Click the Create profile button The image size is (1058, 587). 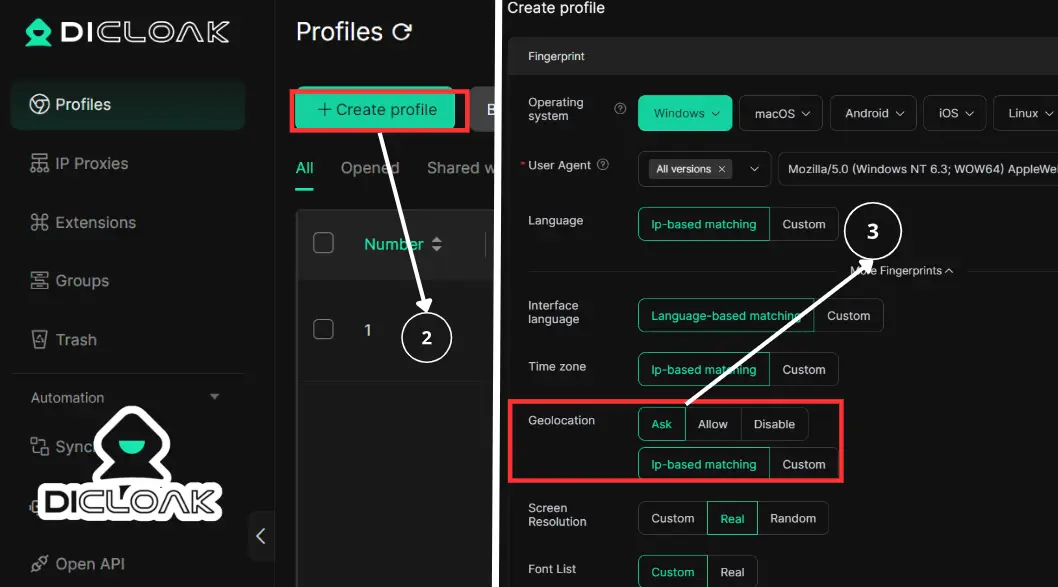pos(377,110)
